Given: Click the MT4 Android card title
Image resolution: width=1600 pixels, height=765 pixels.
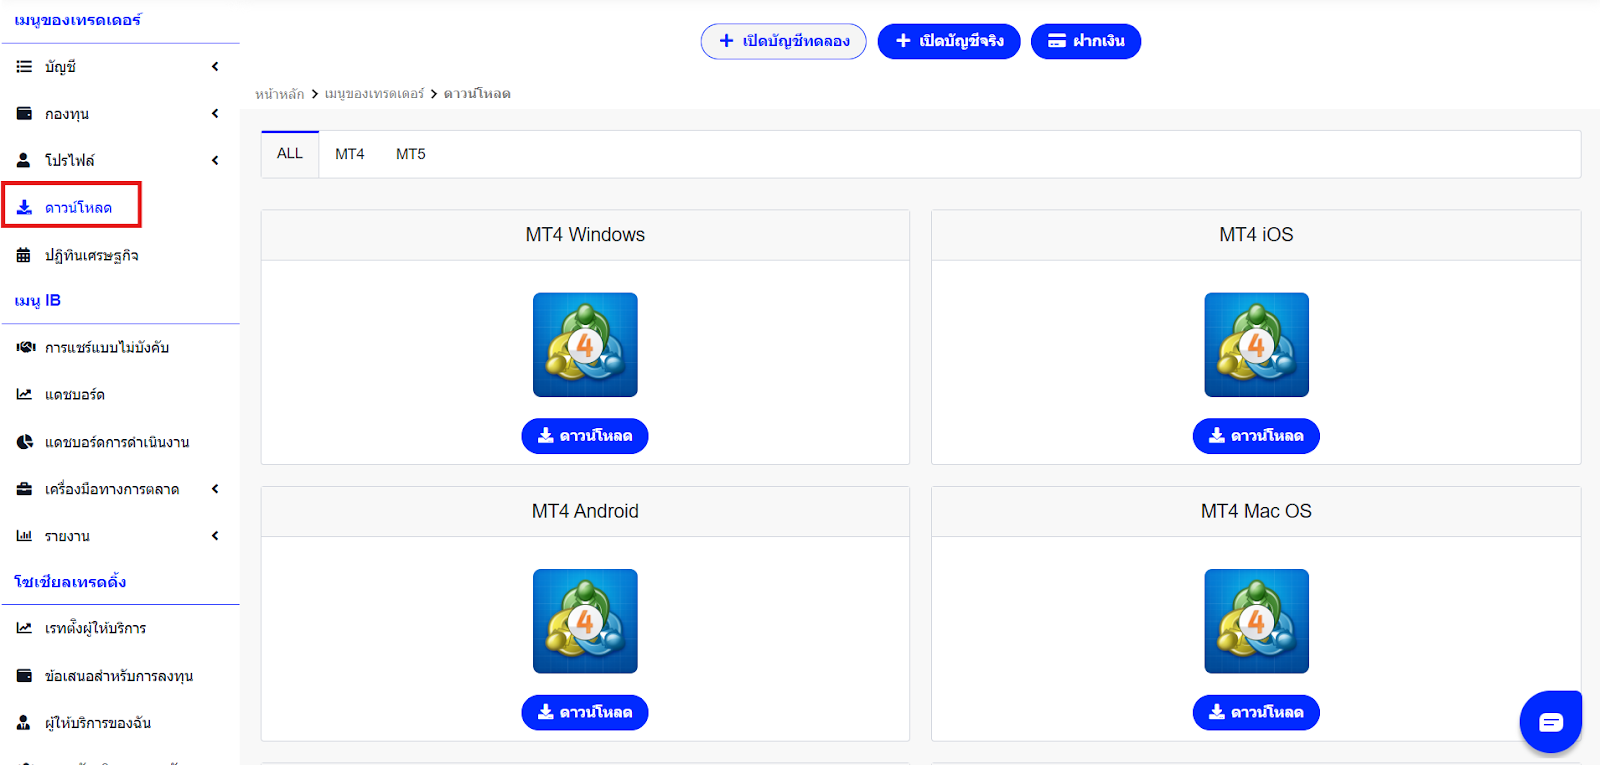Looking at the screenshot, I should [585, 511].
